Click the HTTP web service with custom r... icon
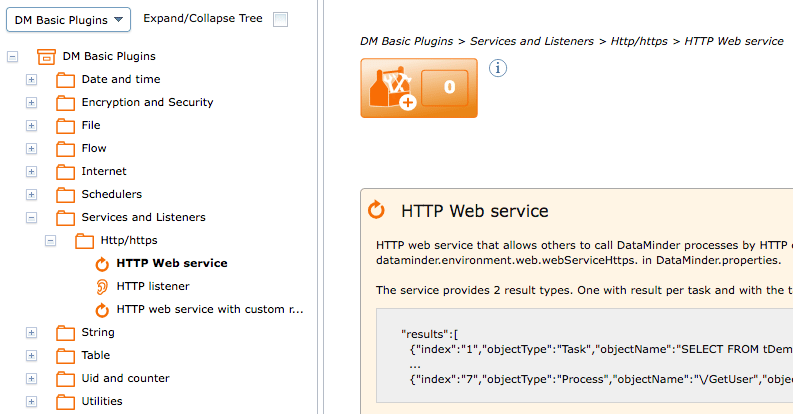793x414 pixels. click(102, 310)
